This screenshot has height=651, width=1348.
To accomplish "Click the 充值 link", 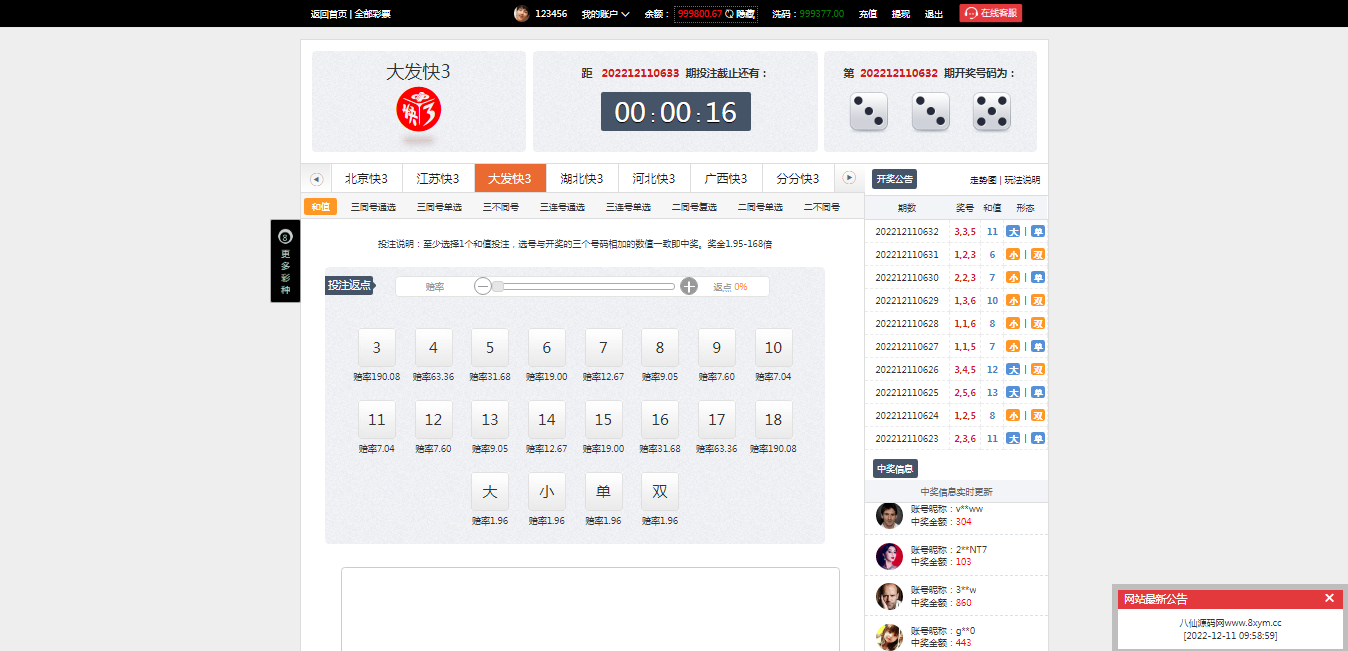I will coord(867,14).
